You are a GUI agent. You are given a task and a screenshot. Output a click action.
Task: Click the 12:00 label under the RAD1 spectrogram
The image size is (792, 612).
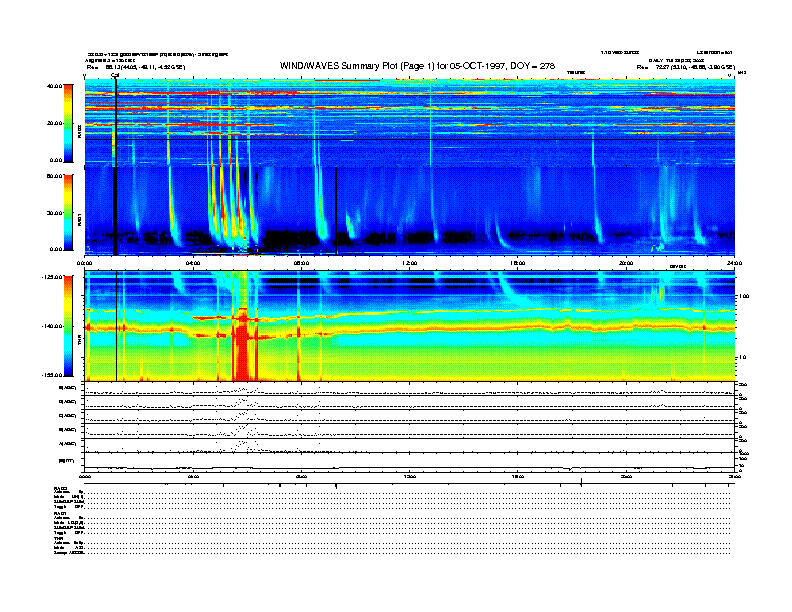point(410,263)
